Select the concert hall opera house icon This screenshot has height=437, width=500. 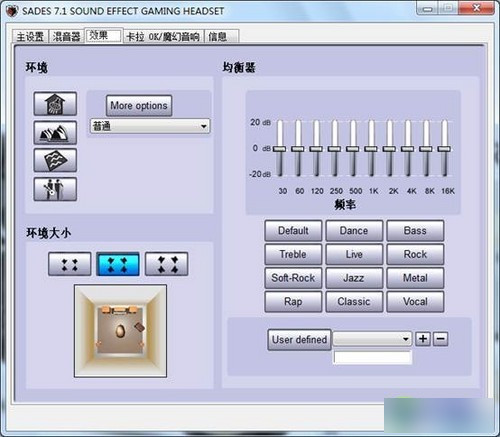pyautogui.click(x=55, y=133)
